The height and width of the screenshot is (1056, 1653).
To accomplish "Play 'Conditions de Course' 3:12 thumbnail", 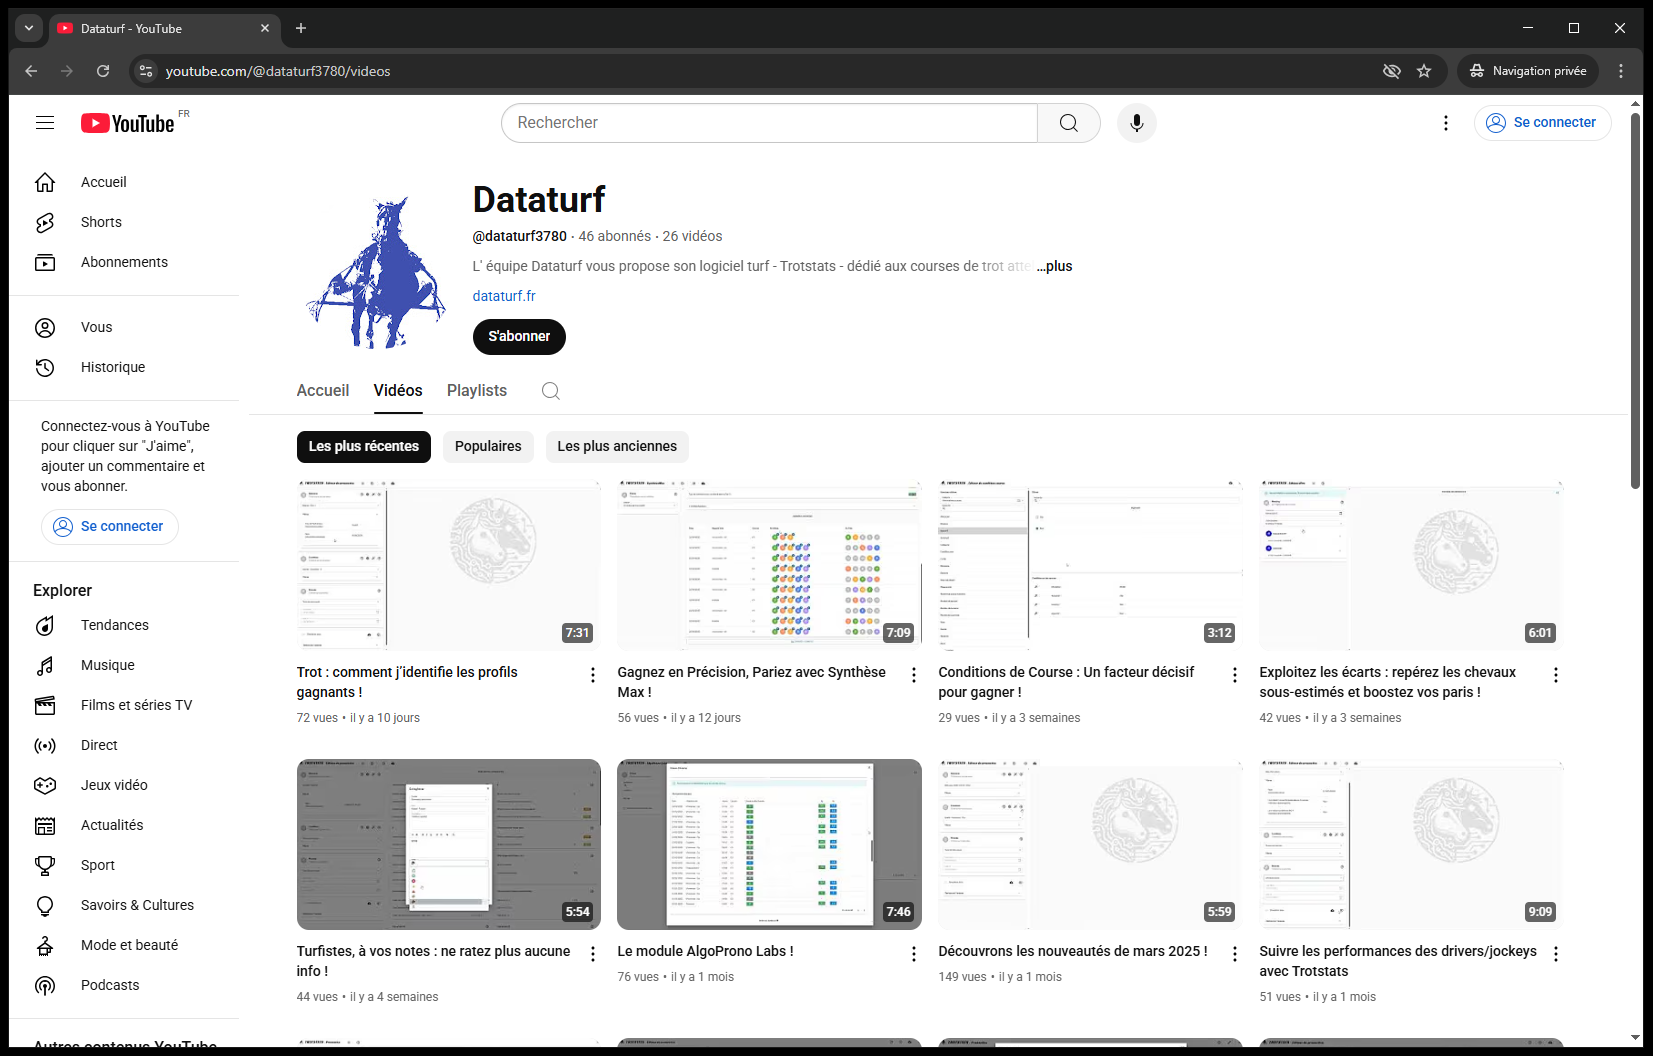I will (x=1090, y=565).
